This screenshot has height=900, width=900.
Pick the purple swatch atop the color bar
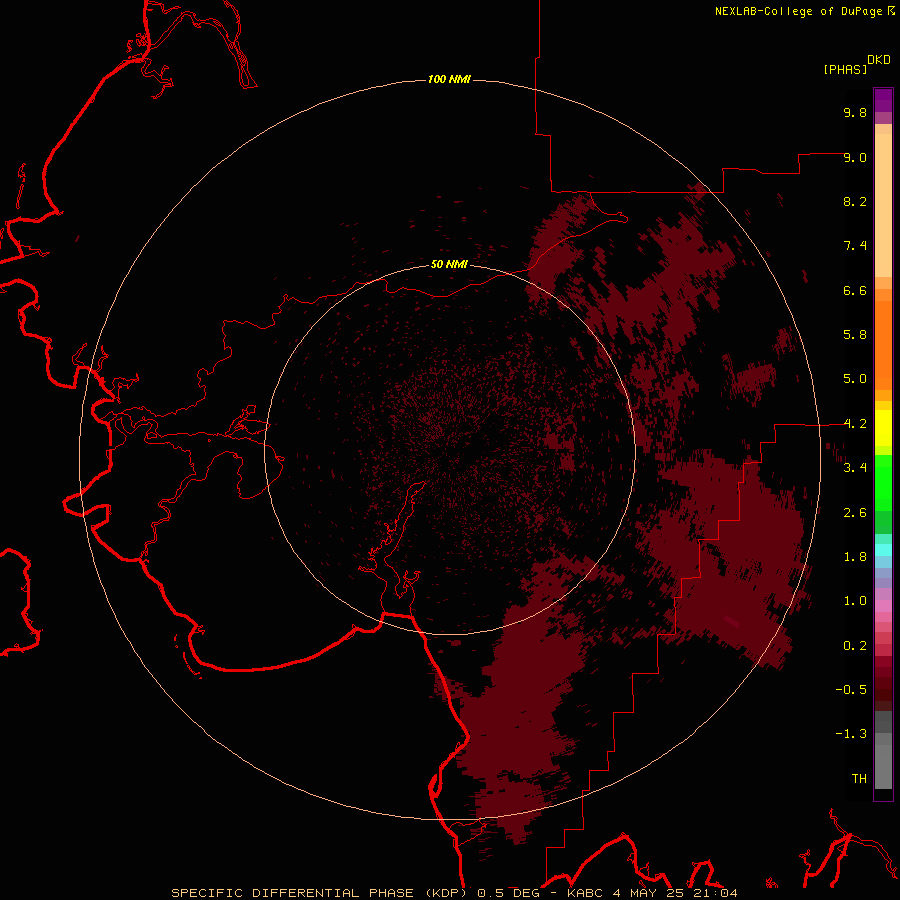(883, 100)
